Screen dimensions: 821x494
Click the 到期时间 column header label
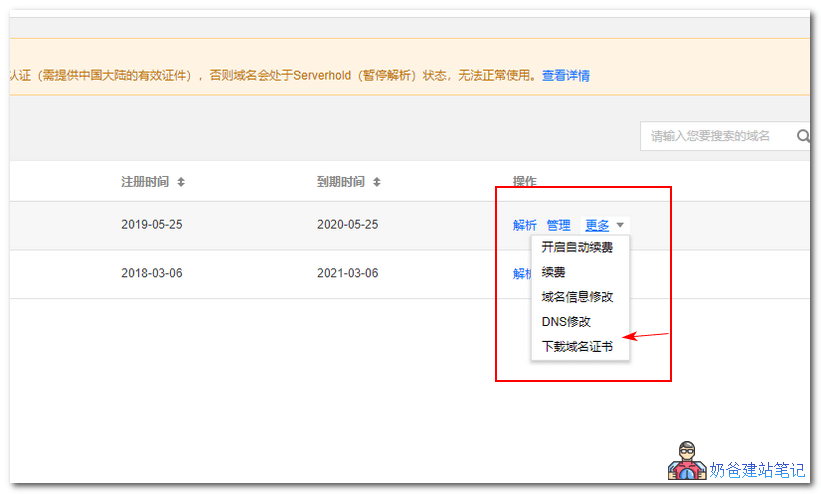pyautogui.click(x=341, y=182)
